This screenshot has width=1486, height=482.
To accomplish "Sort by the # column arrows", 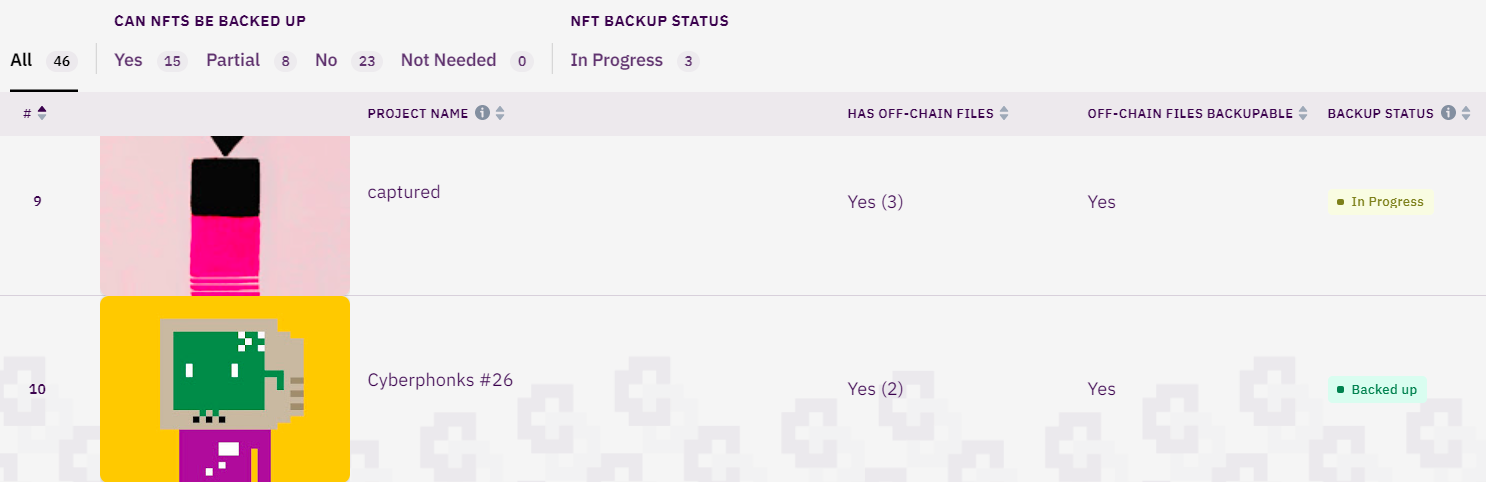I will [42, 114].
